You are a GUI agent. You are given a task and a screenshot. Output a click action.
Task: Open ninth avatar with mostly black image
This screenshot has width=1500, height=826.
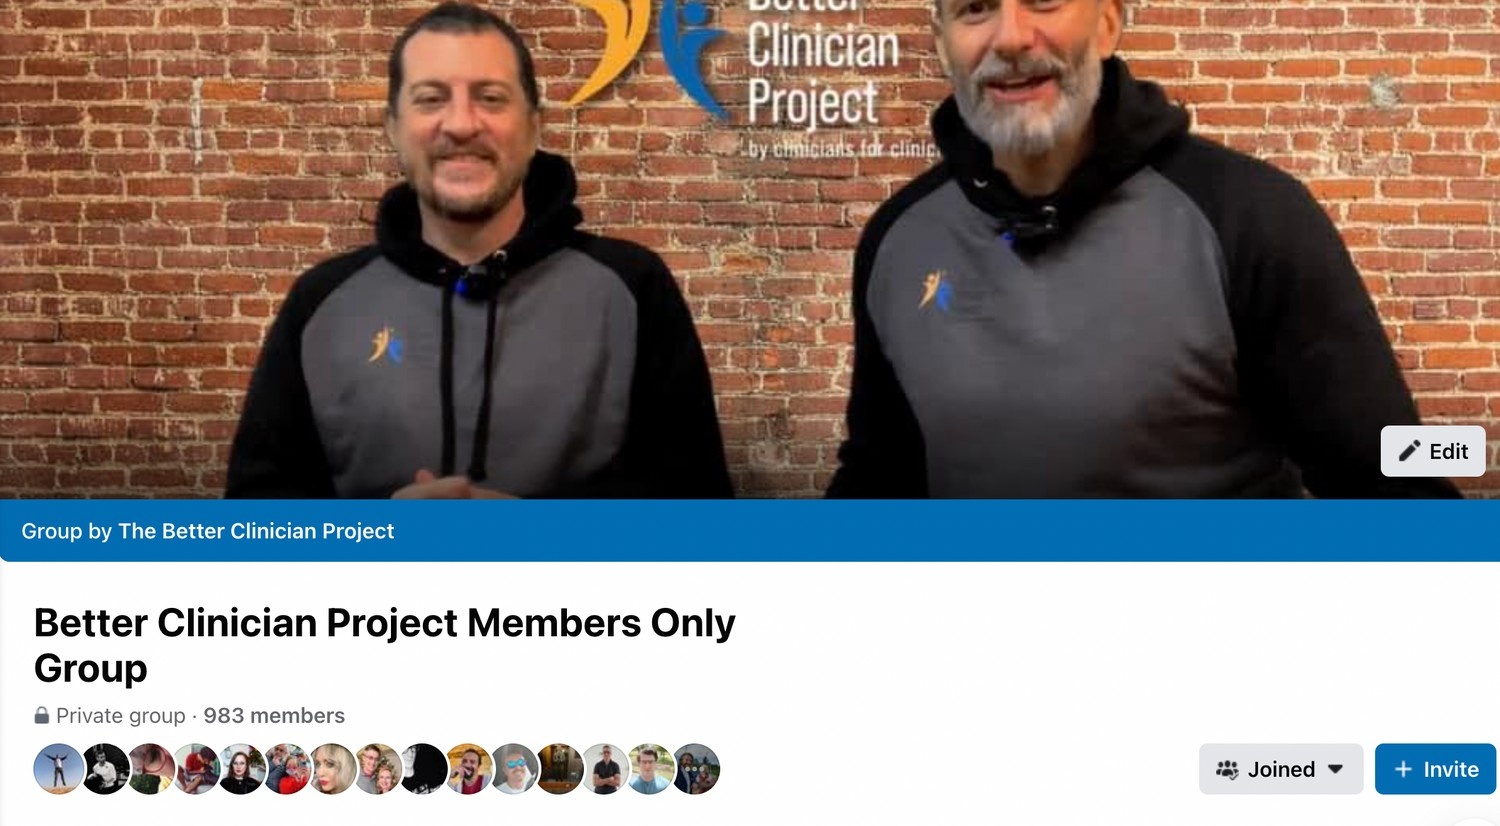(424, 769)
